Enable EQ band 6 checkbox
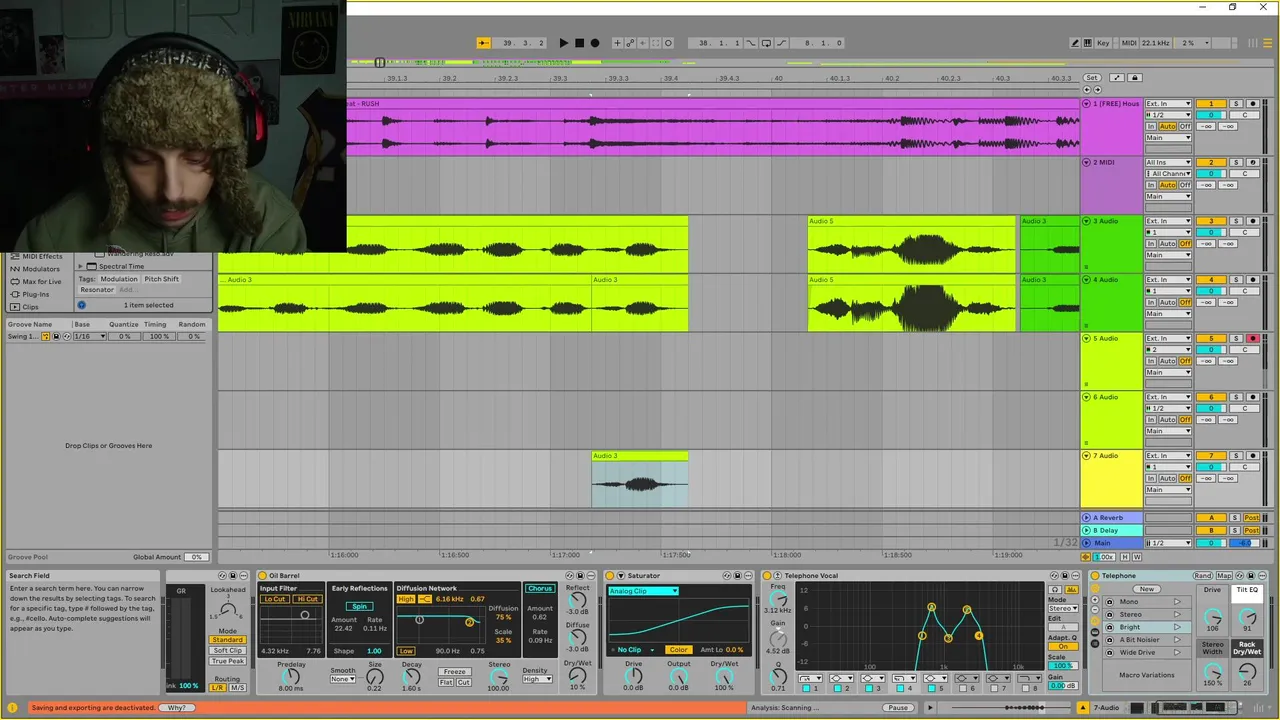The height and width of the screenshot is (720, 1280). tap(962, 688)
